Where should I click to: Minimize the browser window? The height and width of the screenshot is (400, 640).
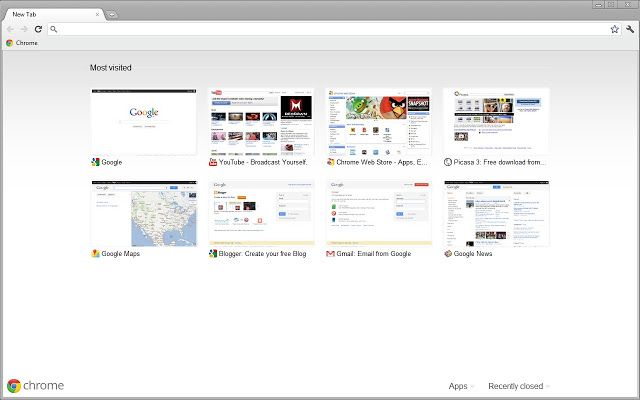pyautogui.click(x=598, y=4)
